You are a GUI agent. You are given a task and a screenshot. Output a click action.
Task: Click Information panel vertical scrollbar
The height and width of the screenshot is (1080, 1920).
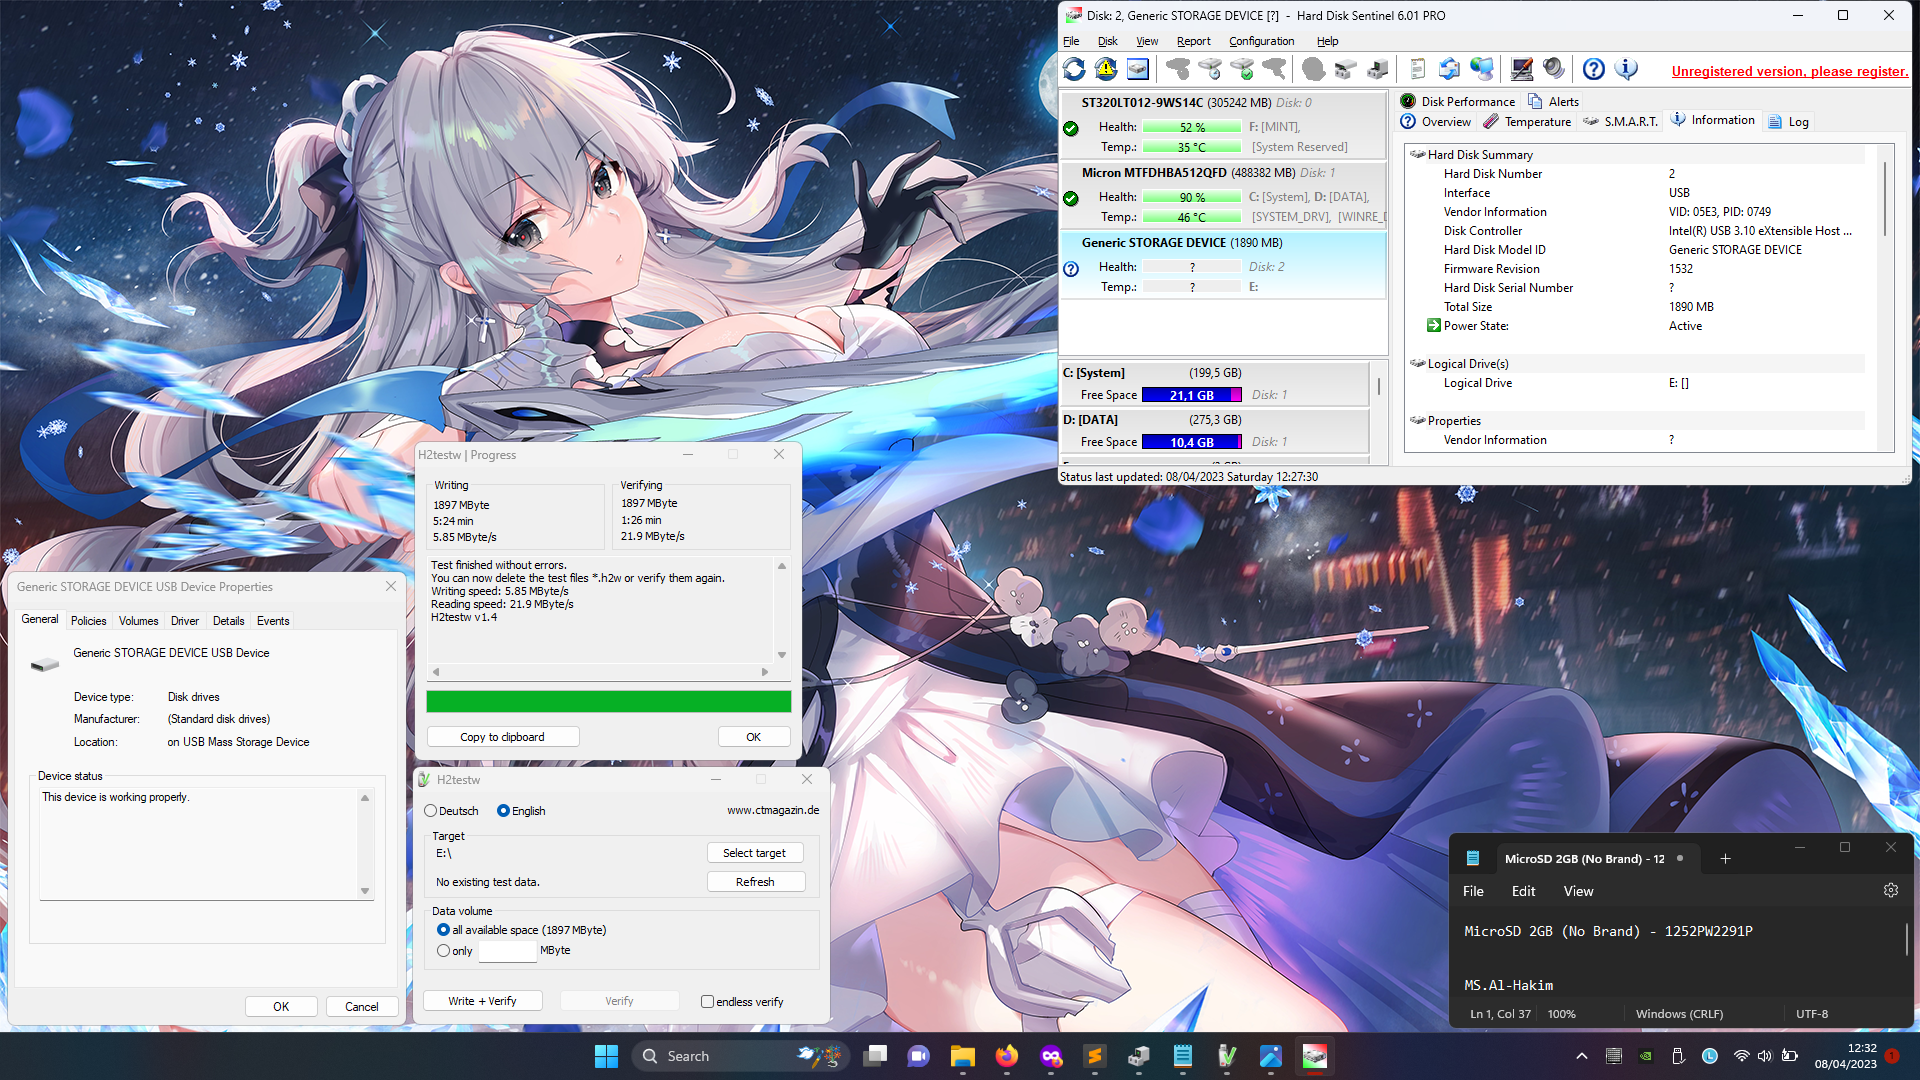pyautogui.click(x=1885, y=198)
